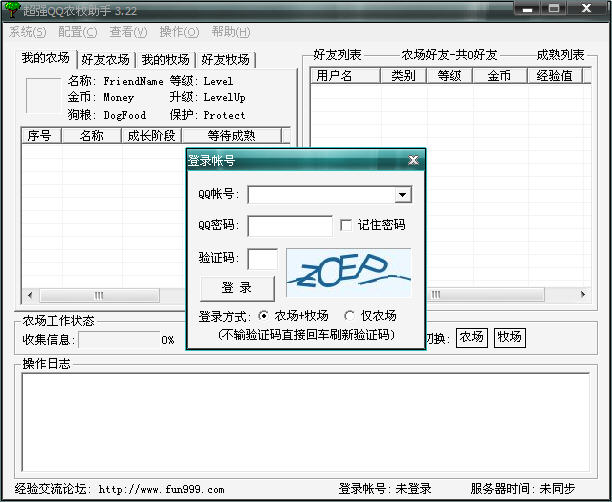Viewport: 612px width, 502px height.
Task: Click the 好友列表 group label
Action: coord(337,55)
